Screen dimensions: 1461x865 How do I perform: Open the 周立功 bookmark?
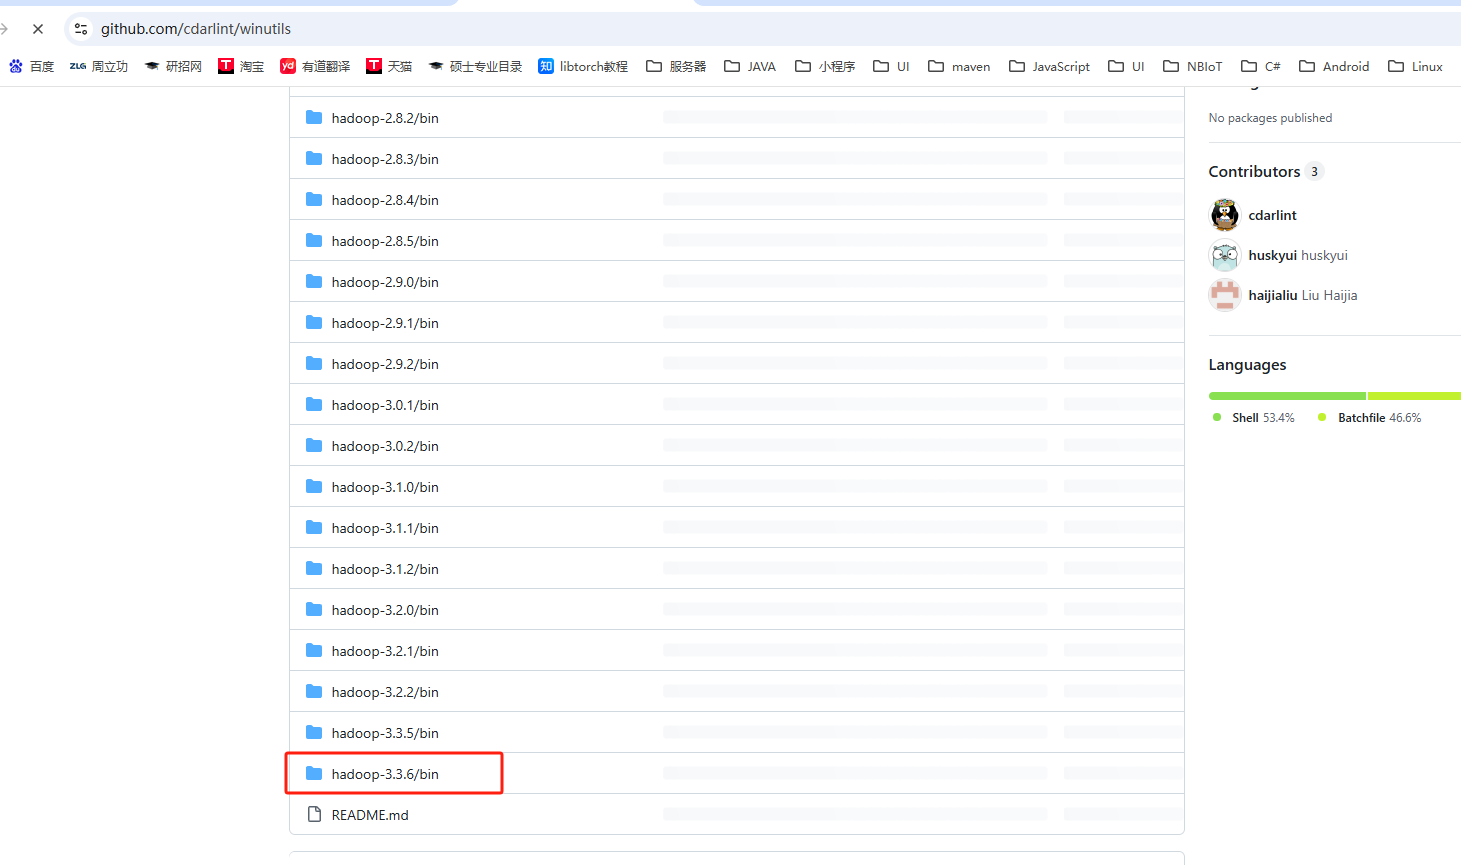pyautogui.click(x=98, y=66)
